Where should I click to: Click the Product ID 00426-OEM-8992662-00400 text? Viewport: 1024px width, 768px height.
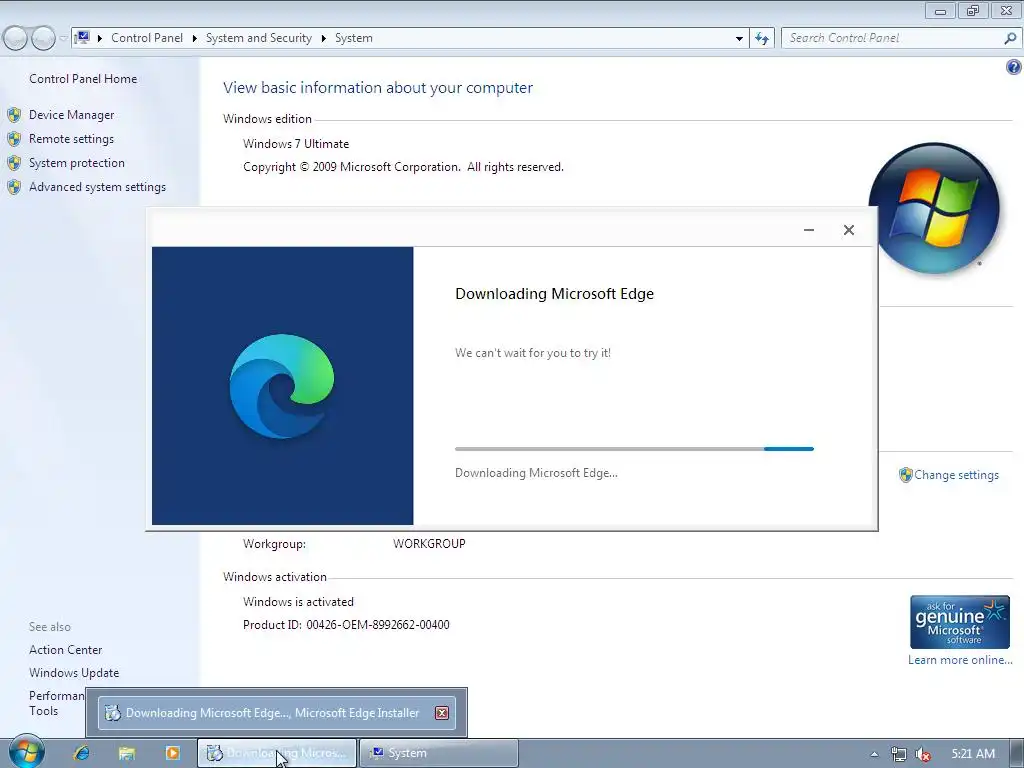click(x=346, y=625)
